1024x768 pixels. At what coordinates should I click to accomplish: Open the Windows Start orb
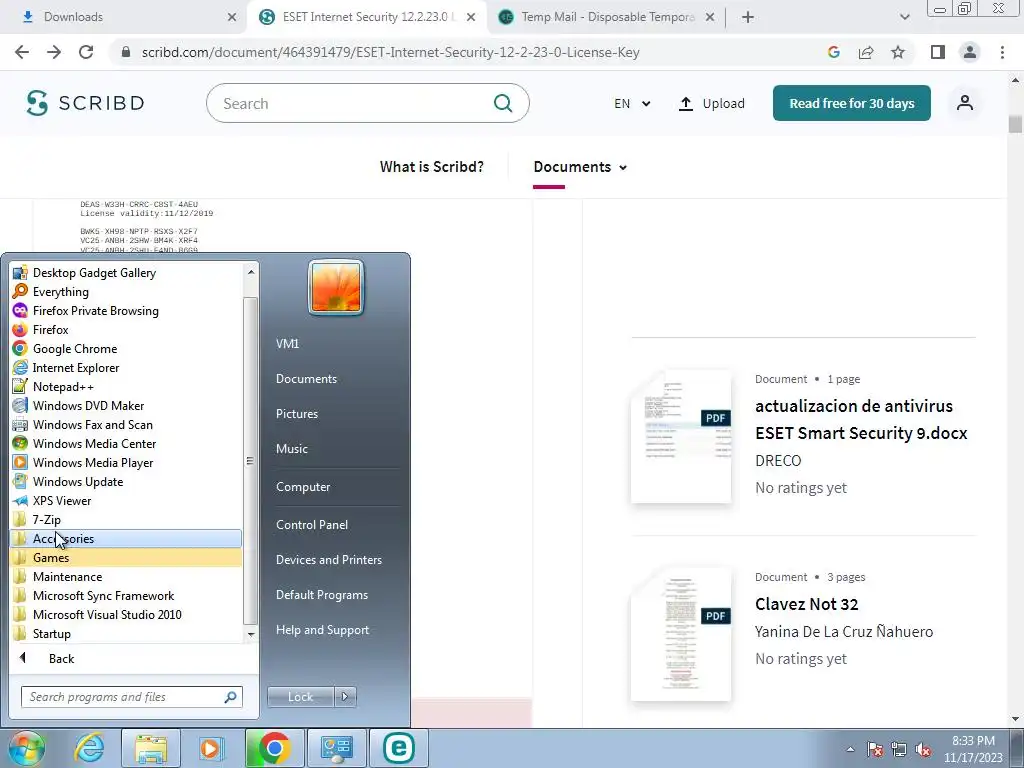coord(25,748)
